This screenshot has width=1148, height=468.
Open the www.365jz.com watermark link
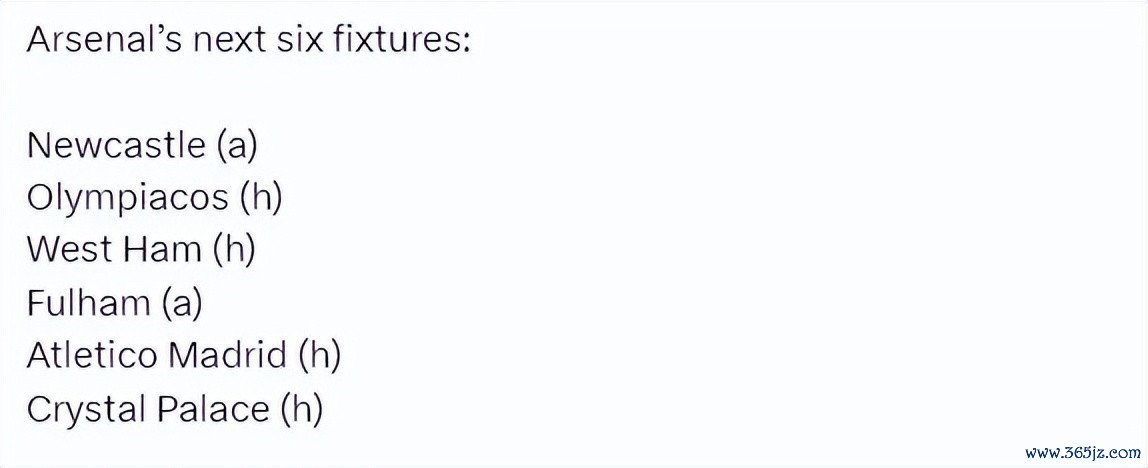pos(1080,449)
